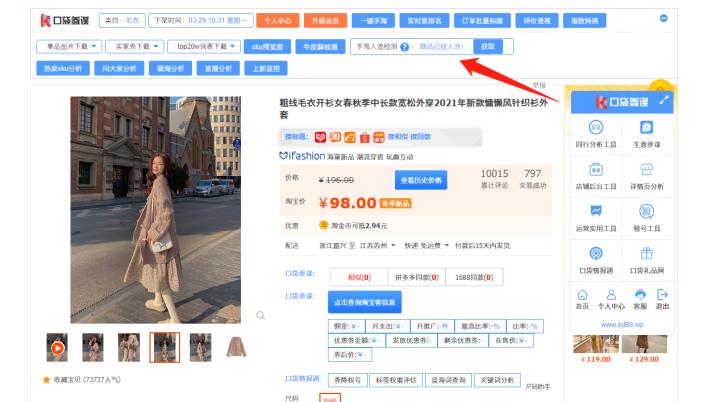Select the highlighted fourth product thumbnail
720x402 pixels.
coord(164,347)
